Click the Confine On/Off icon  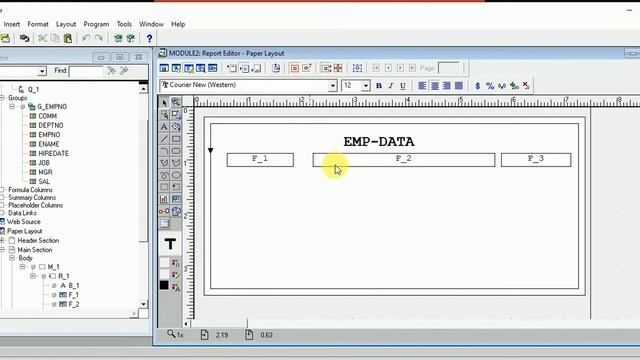coord(295,68)
